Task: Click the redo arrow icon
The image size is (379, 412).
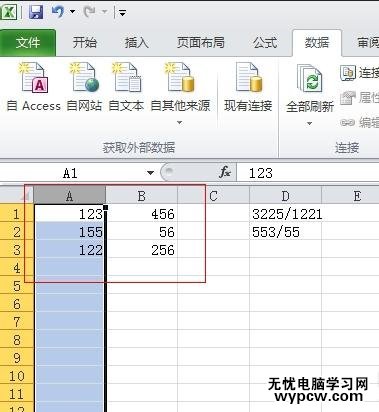Action: click(x=89, y=12)
